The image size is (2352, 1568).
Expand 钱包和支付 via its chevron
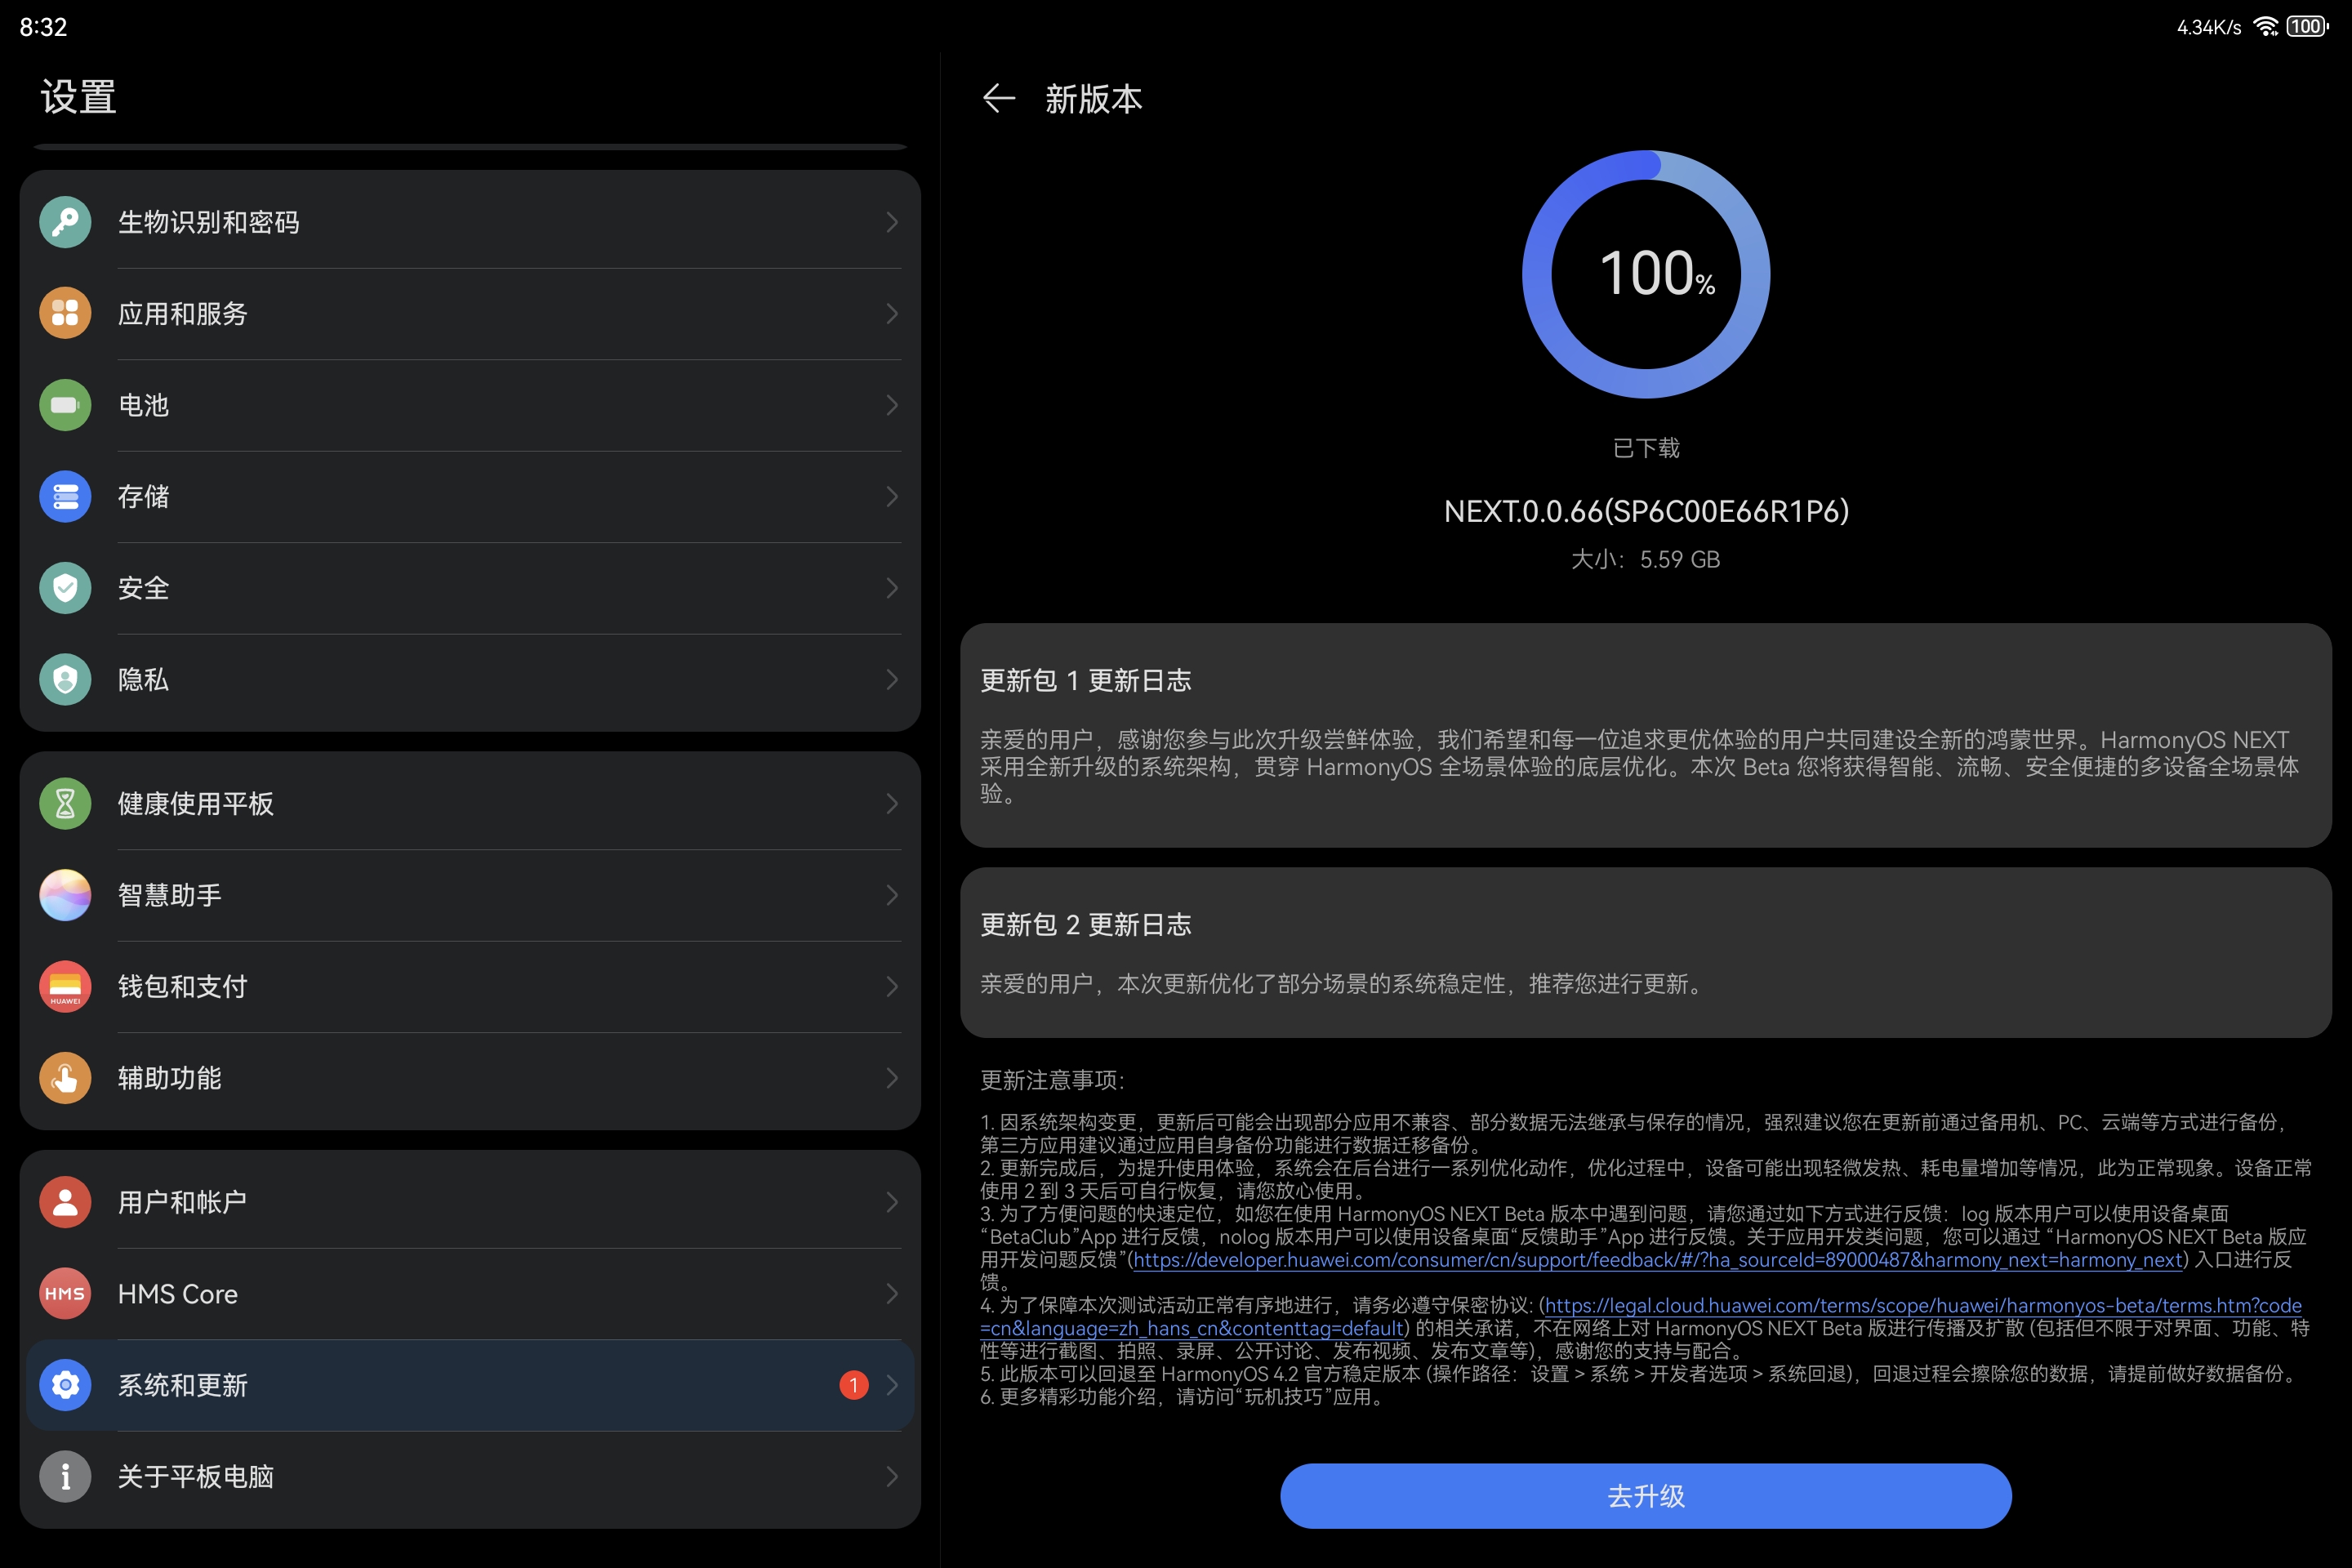(x=891, y=986)
